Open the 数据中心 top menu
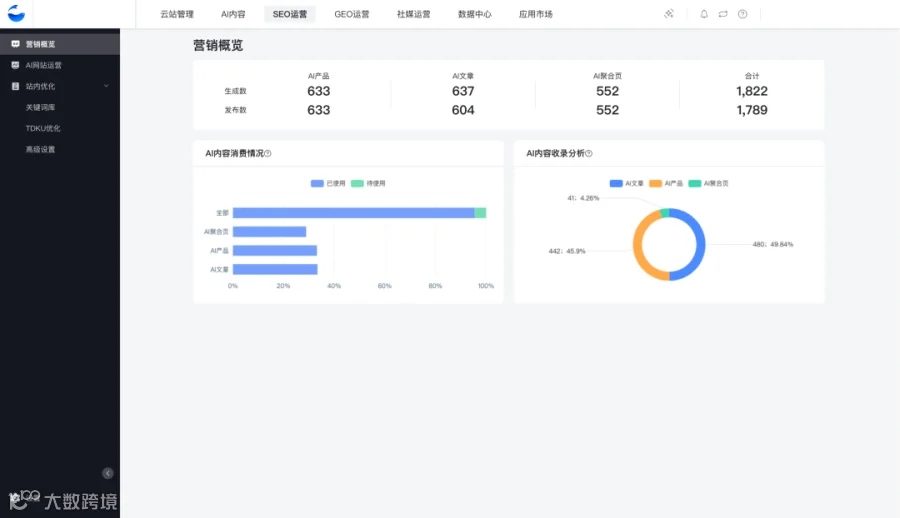900x518 pixels. tap(475, 14)
